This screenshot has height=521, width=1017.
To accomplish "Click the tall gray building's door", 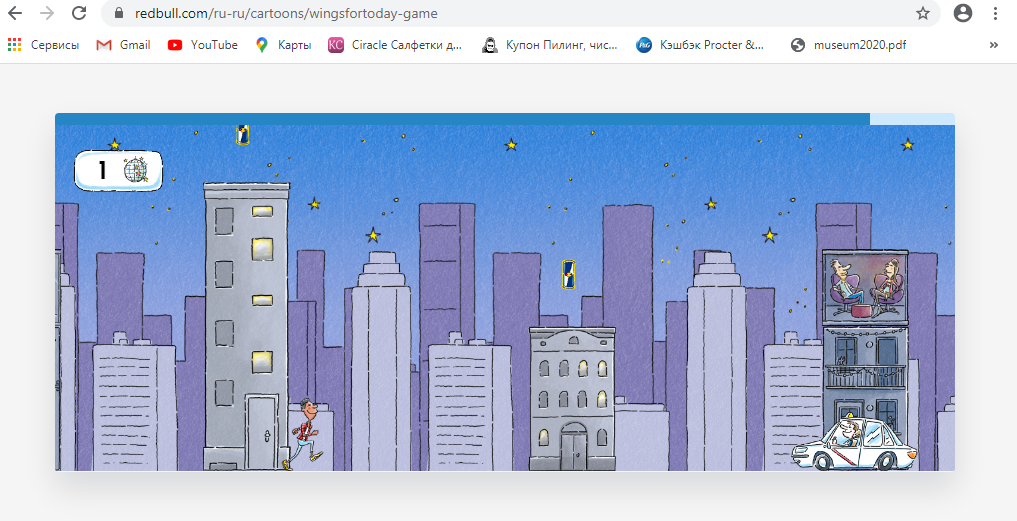I will tap(263, 431).
